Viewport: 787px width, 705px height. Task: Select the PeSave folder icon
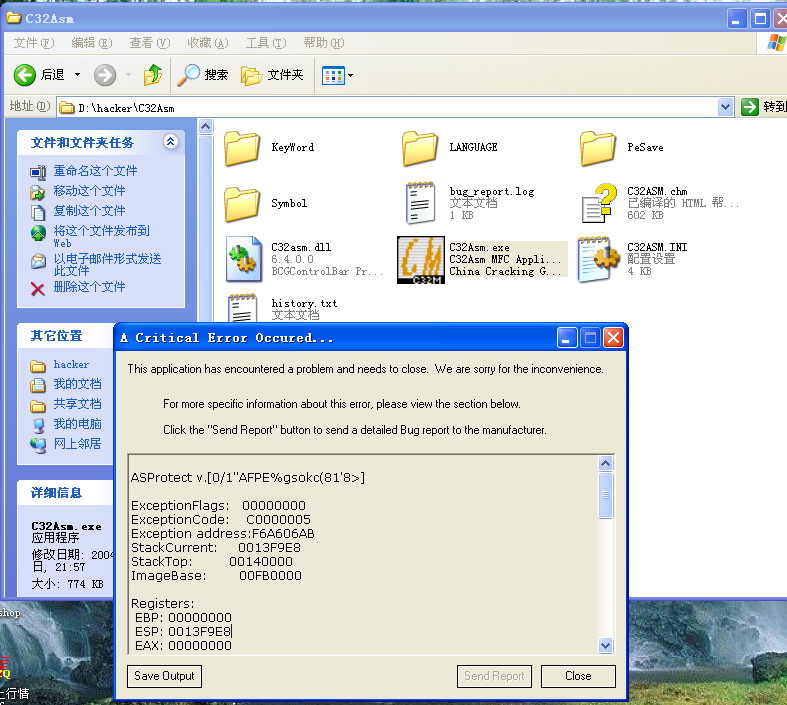[598, 148]
